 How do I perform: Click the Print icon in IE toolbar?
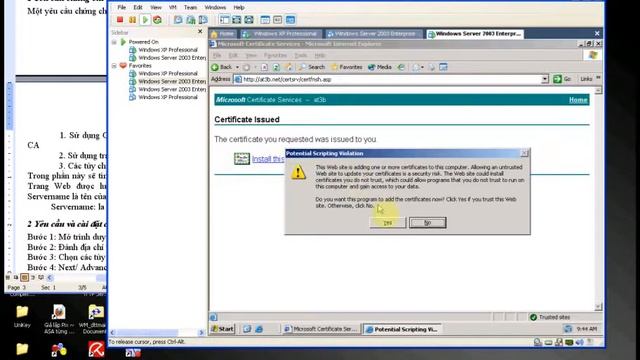432,67
